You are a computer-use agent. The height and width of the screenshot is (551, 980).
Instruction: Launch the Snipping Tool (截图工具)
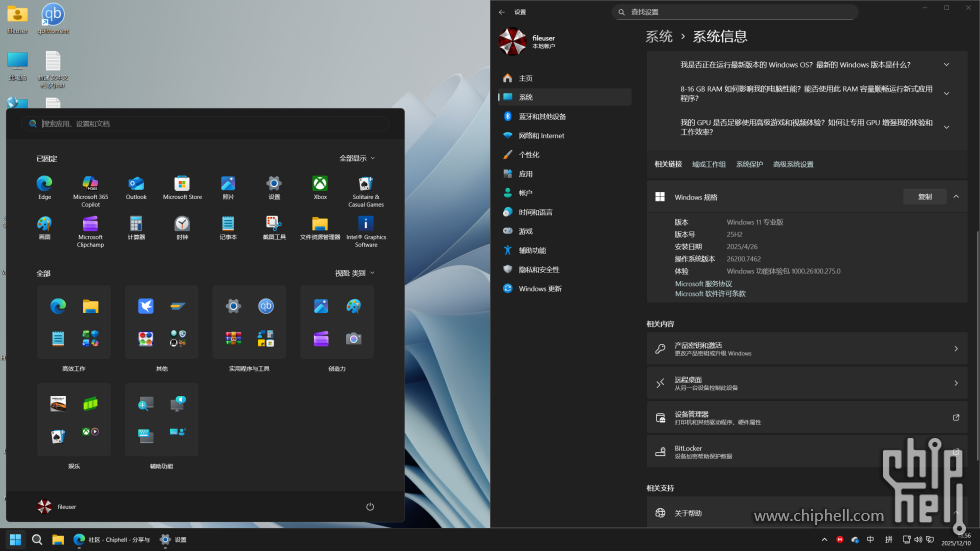(274, 228)
